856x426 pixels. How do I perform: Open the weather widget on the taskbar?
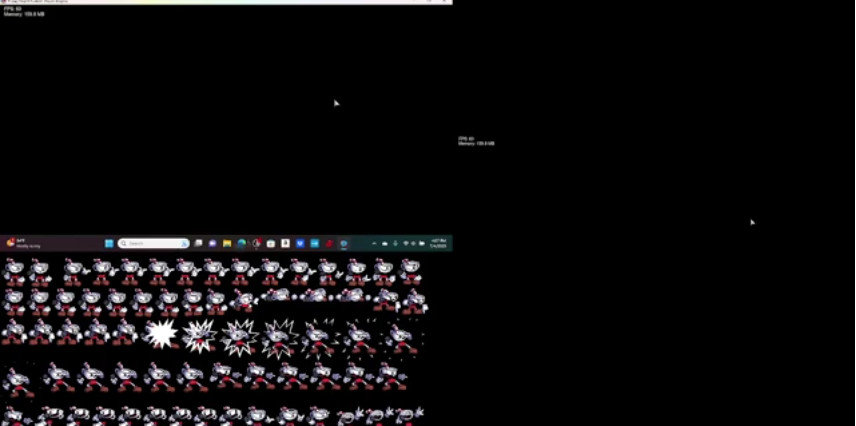pos(23,244)
